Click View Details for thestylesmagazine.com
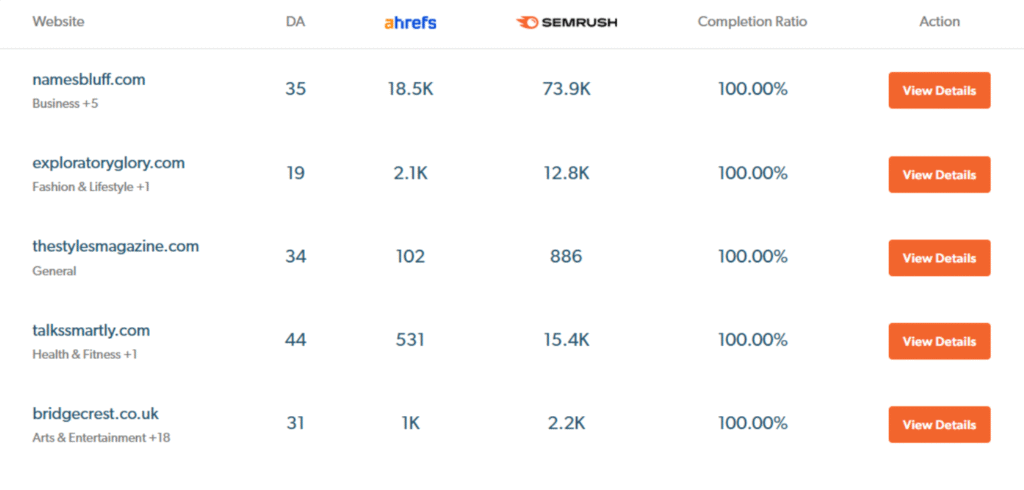This screenshot has height=490, width=1024. tap(939, 258)
